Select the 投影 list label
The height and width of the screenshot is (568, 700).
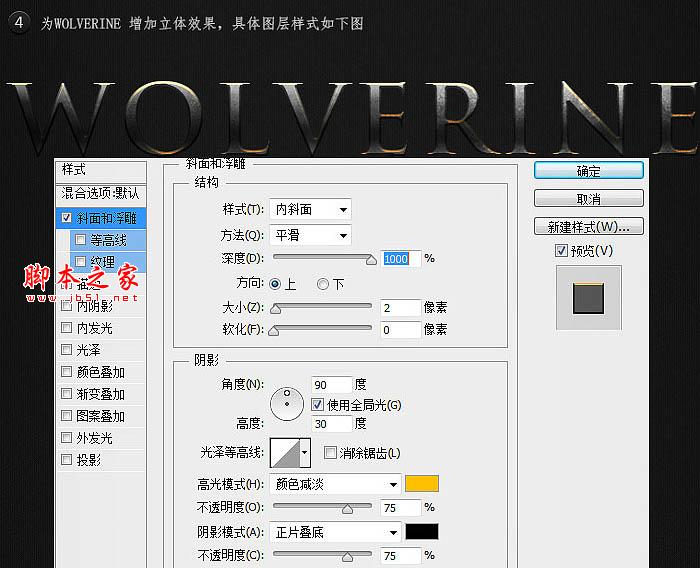[89, 460]
